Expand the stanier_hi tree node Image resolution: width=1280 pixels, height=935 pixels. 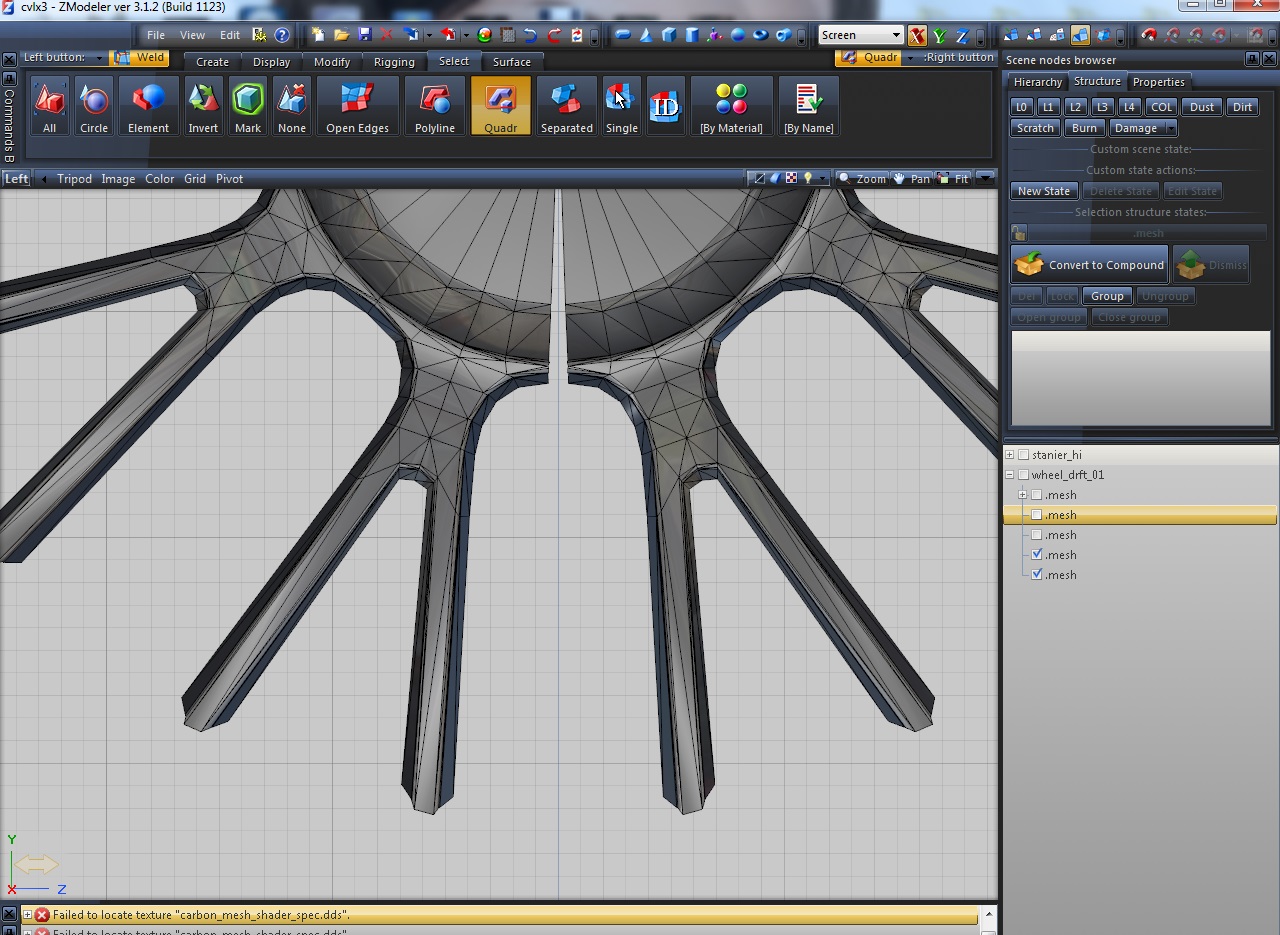(1010, 455)
